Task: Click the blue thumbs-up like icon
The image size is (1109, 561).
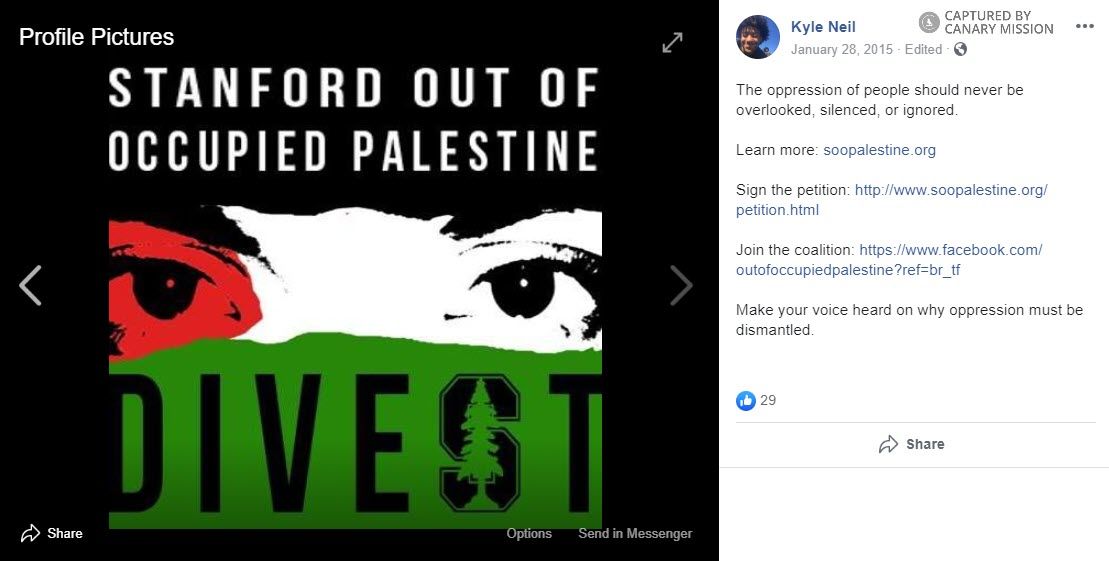Action: 746,400
